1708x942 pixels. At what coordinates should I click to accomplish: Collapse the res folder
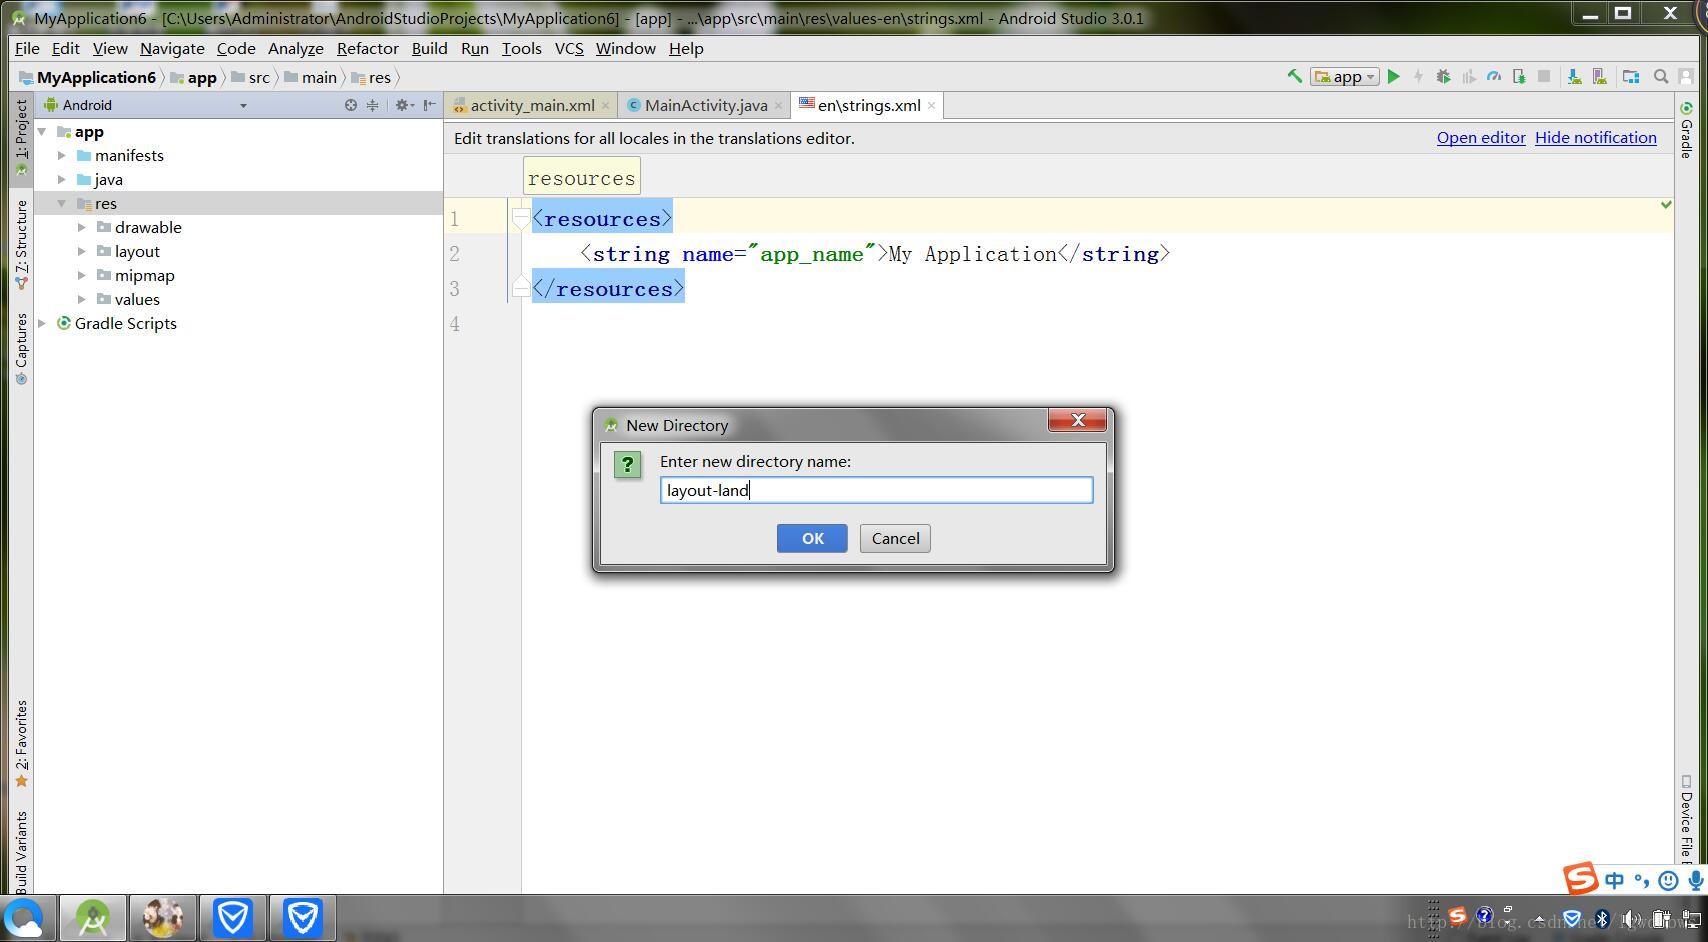click(x=62, y=204)
